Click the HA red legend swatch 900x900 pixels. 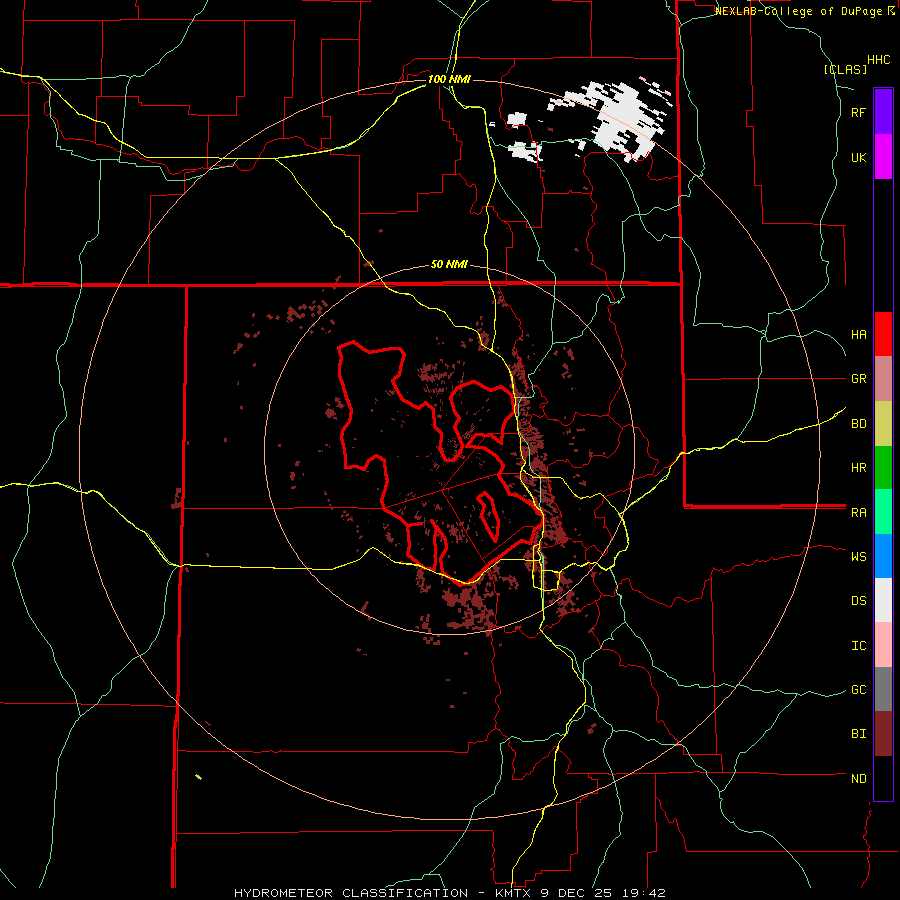(x=883, y=334)
